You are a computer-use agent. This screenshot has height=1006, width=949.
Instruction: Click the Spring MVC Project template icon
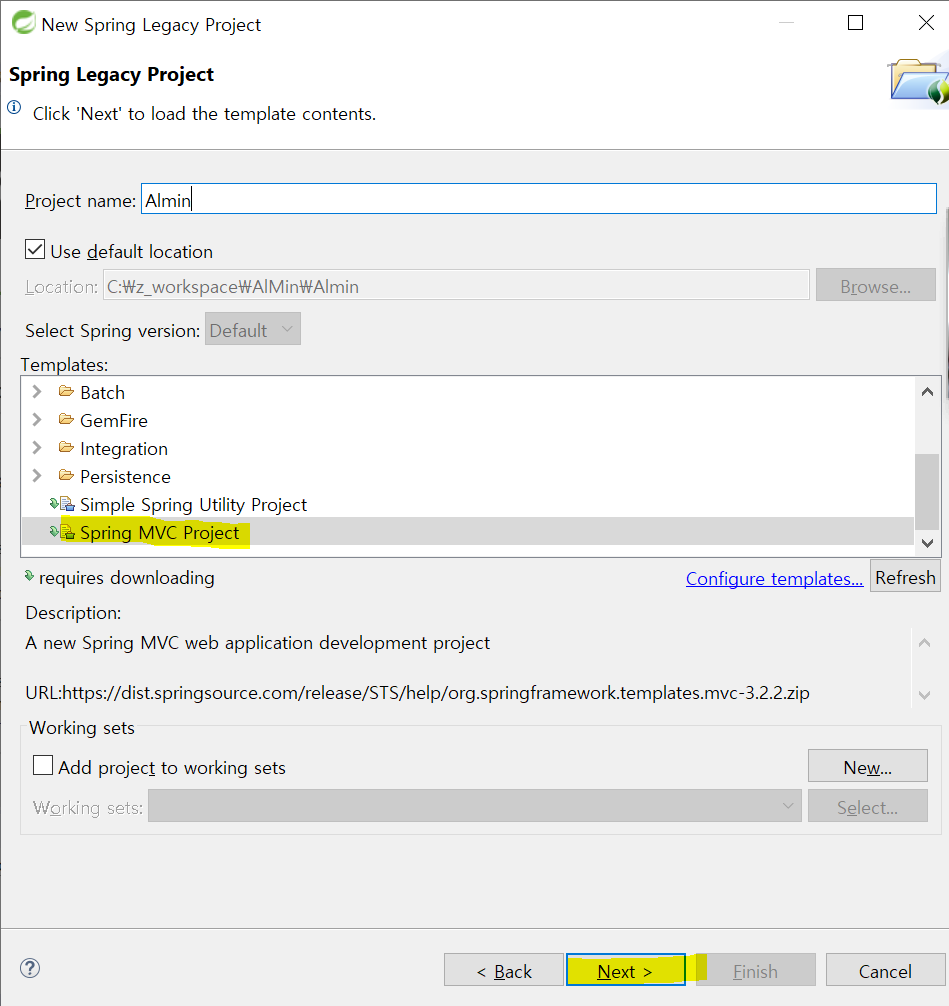(63, 532)
